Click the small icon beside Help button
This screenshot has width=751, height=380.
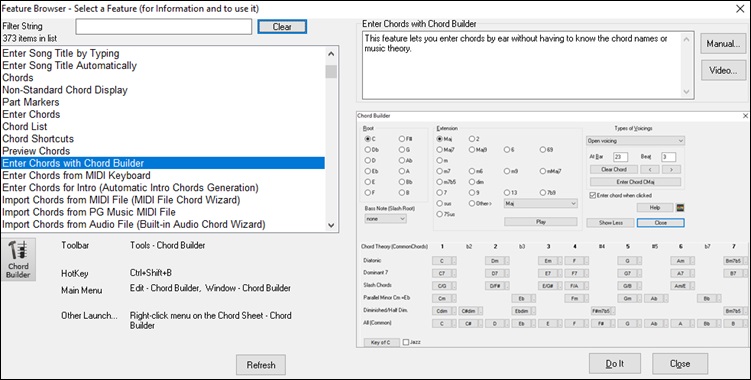pos(680,207)
